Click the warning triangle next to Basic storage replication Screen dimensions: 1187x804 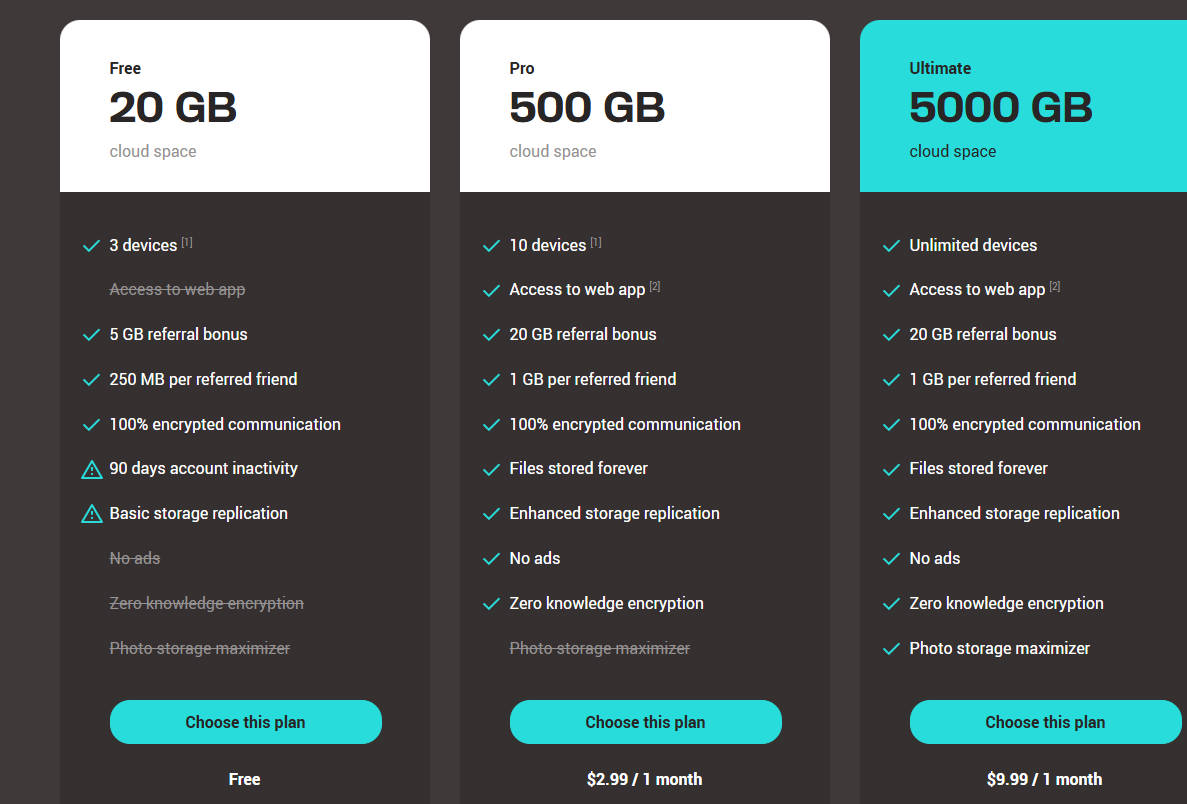[92, 514]
